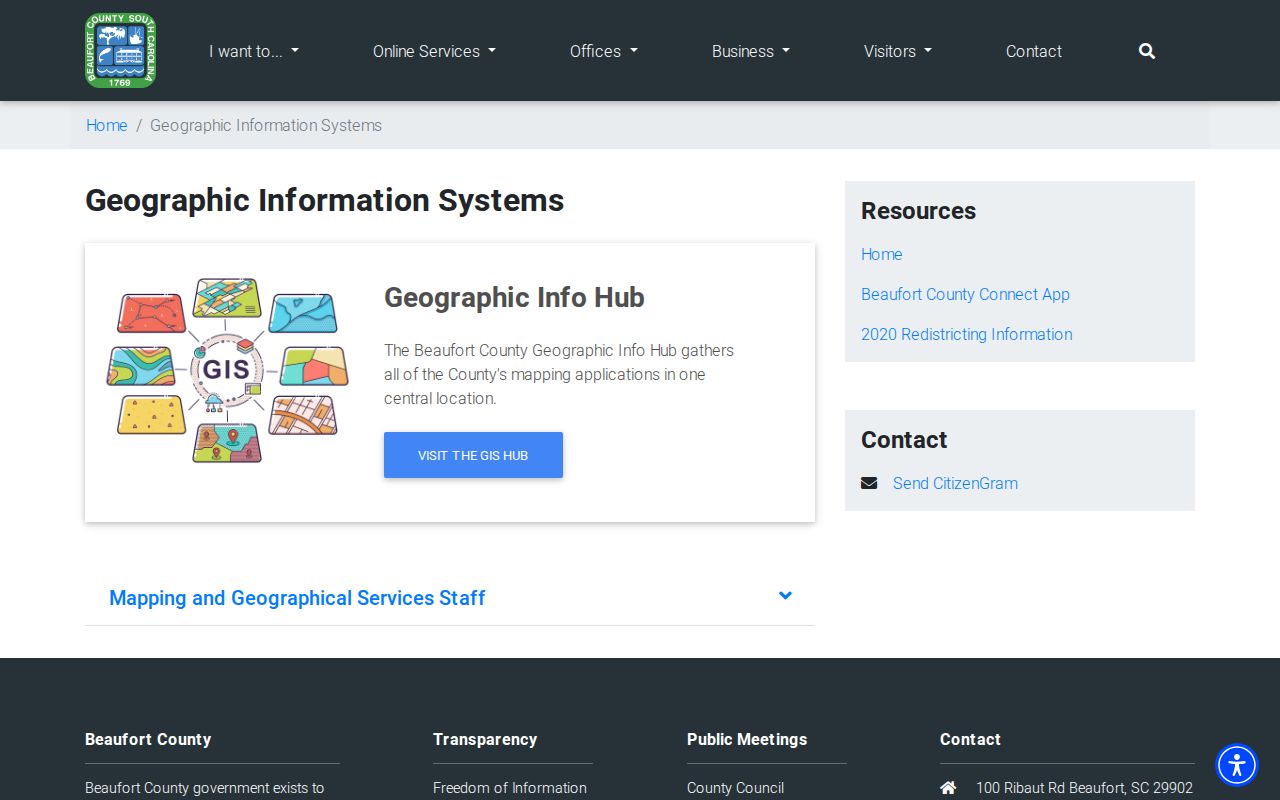Click the GIS hub illustration
The width and height of the screenshot is (1280, 800).
[x=227, y=370]
